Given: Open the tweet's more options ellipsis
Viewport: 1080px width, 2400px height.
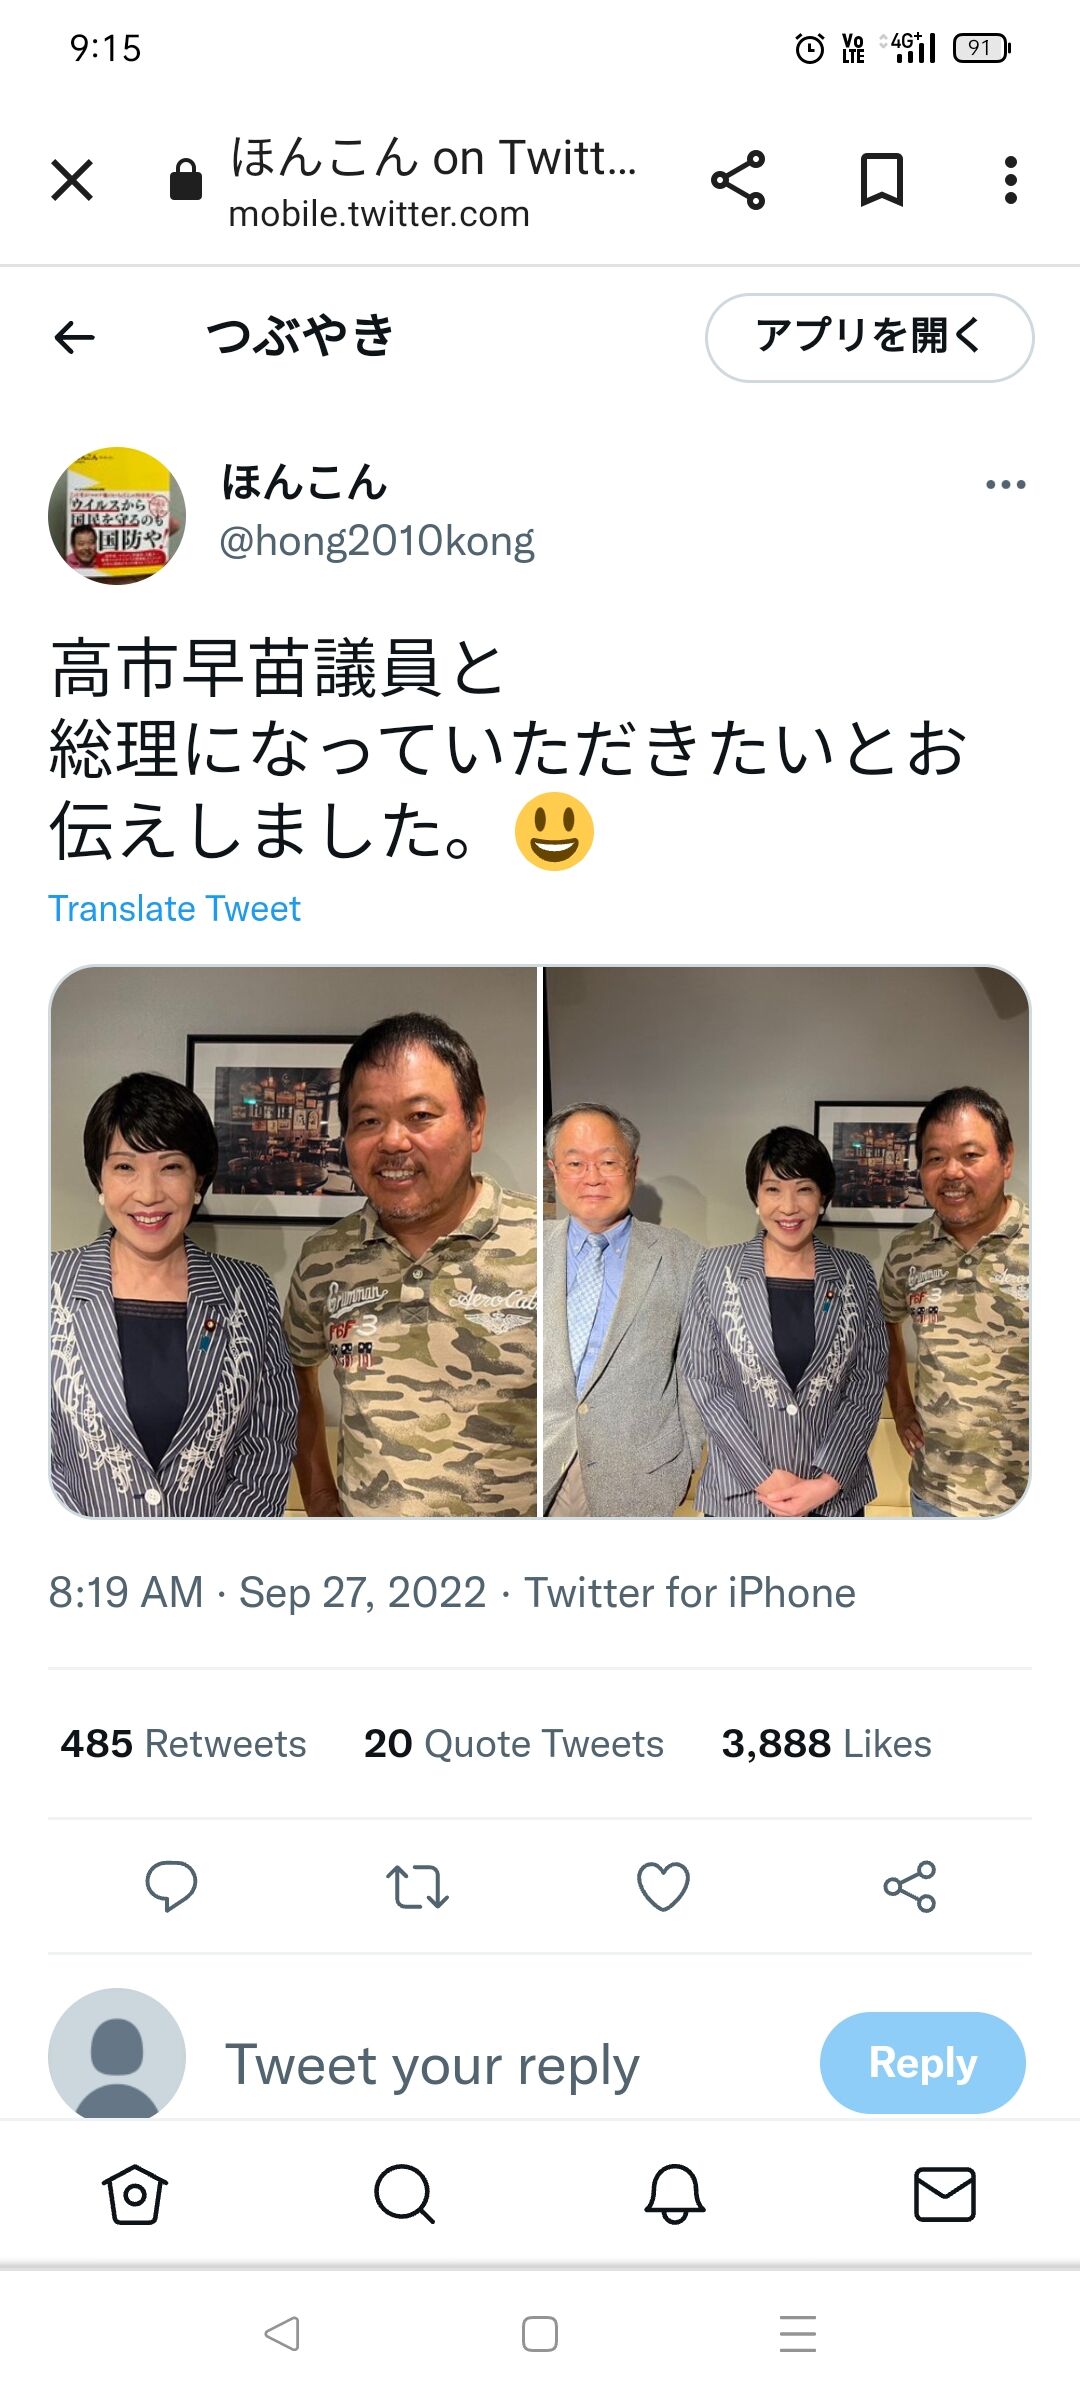Looking at the screenshot, I should [1005, 485].
